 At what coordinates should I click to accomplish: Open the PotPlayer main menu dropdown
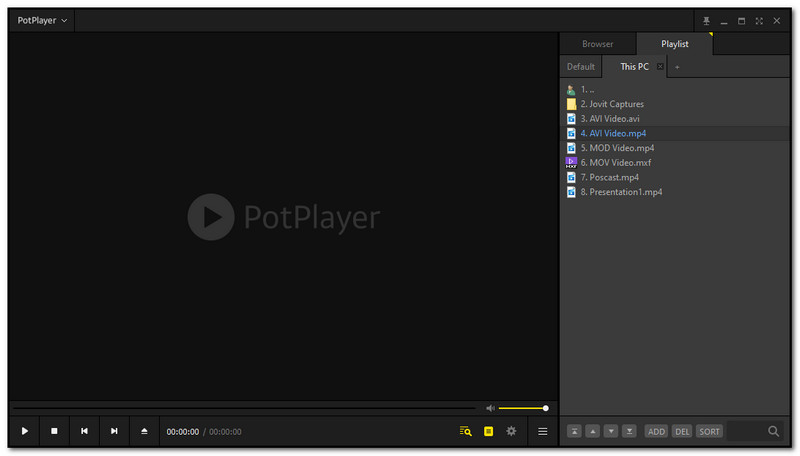point(42,20)
